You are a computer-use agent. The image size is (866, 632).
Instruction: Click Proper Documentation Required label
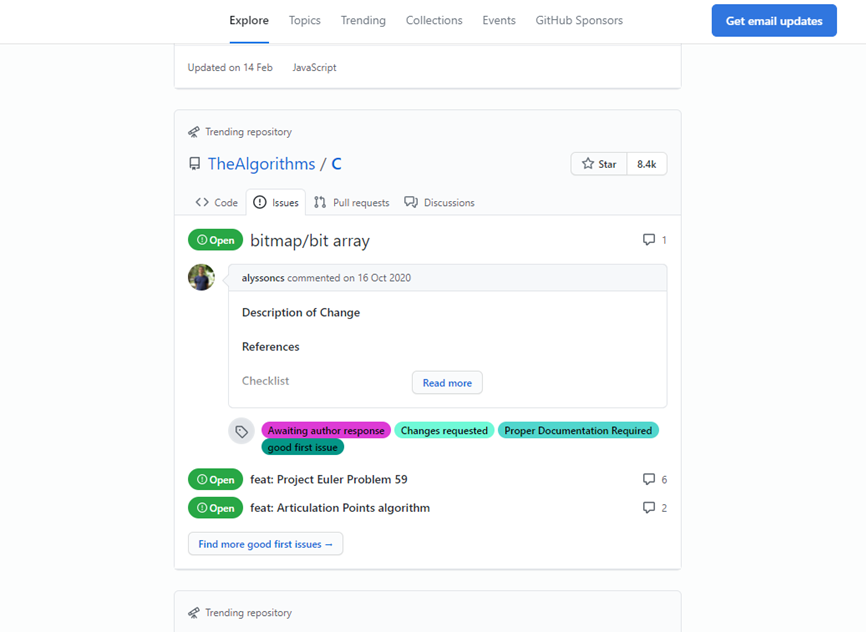[578, 430]
